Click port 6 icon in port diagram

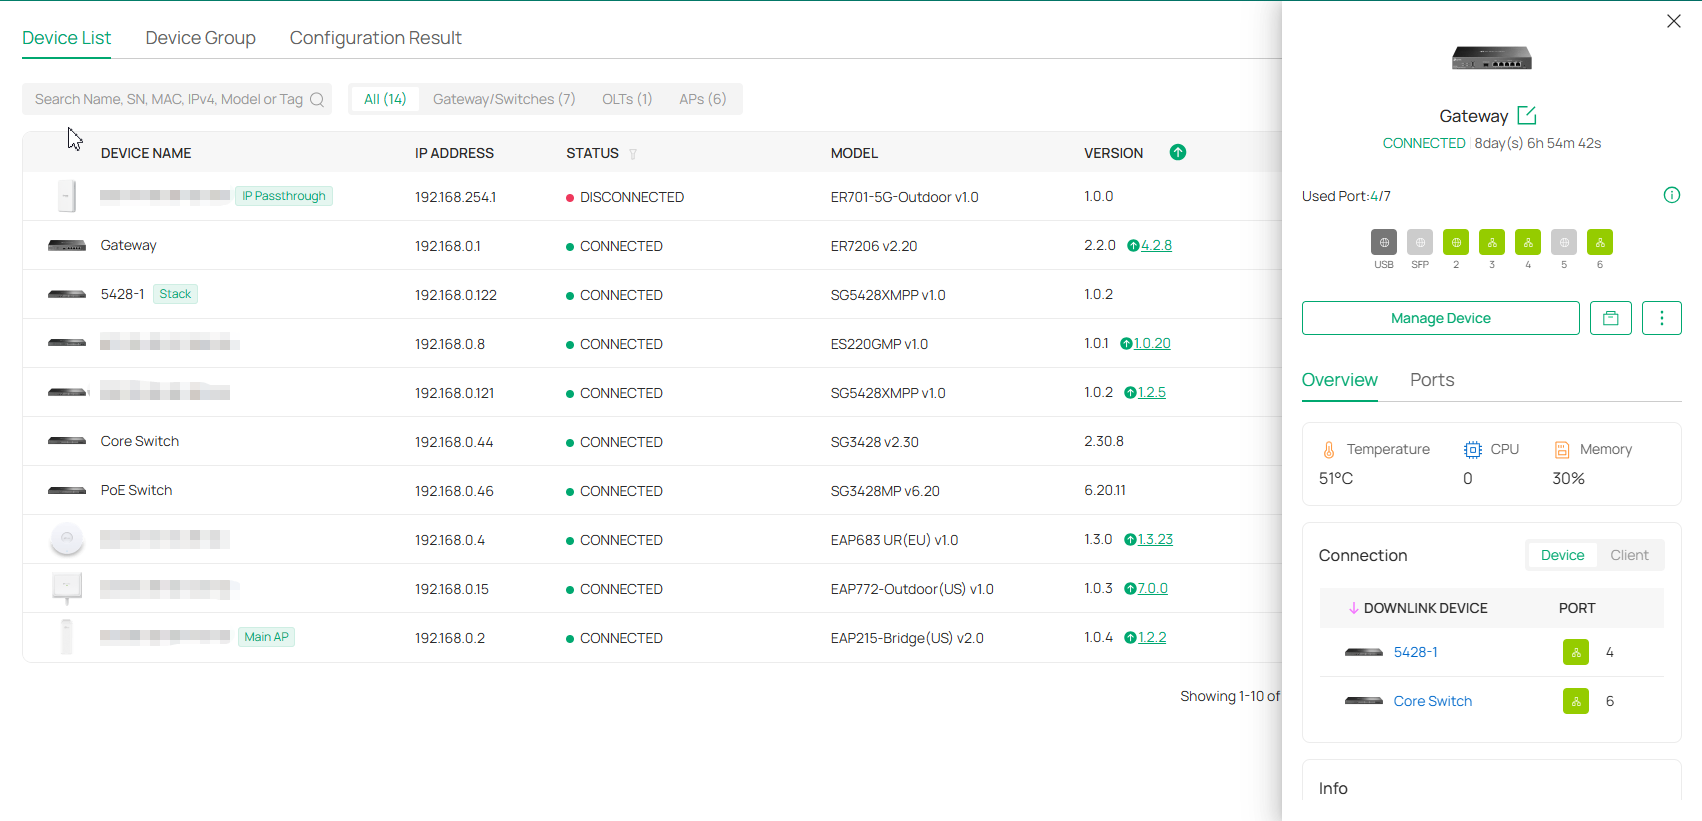tap(1599, 243)
